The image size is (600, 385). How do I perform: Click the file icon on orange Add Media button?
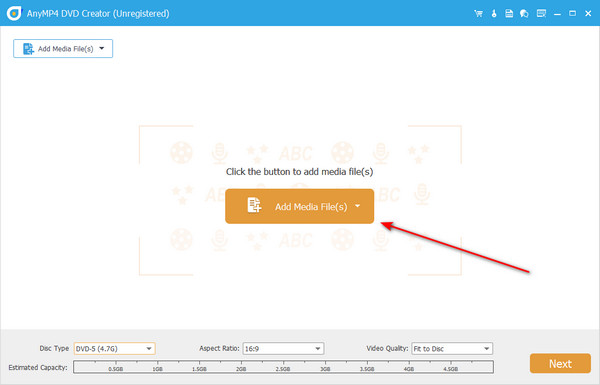tap(254, 205)
